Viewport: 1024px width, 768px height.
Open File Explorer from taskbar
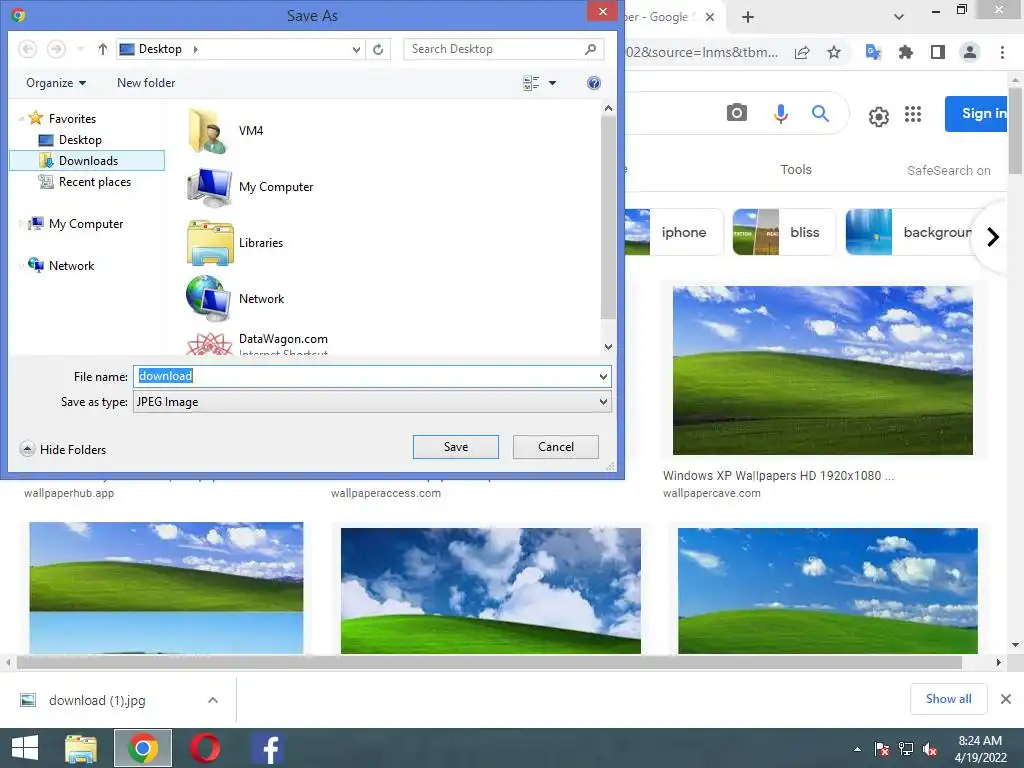tap(81, 748)
